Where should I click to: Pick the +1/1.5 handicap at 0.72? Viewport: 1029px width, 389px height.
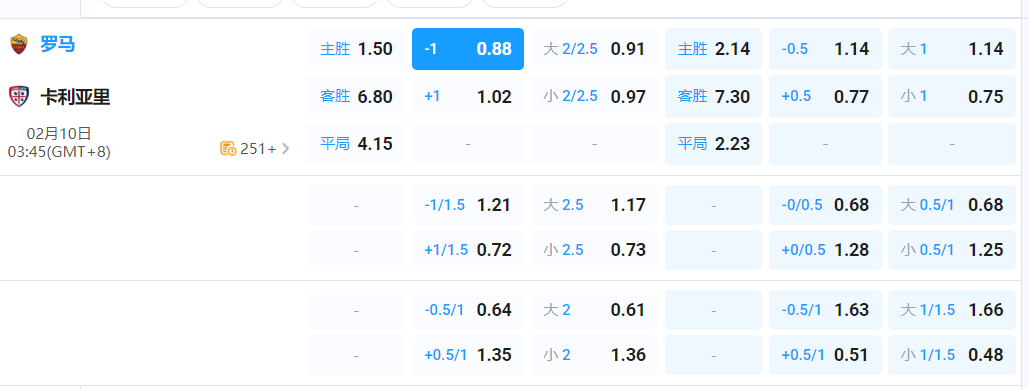(468, 249)
